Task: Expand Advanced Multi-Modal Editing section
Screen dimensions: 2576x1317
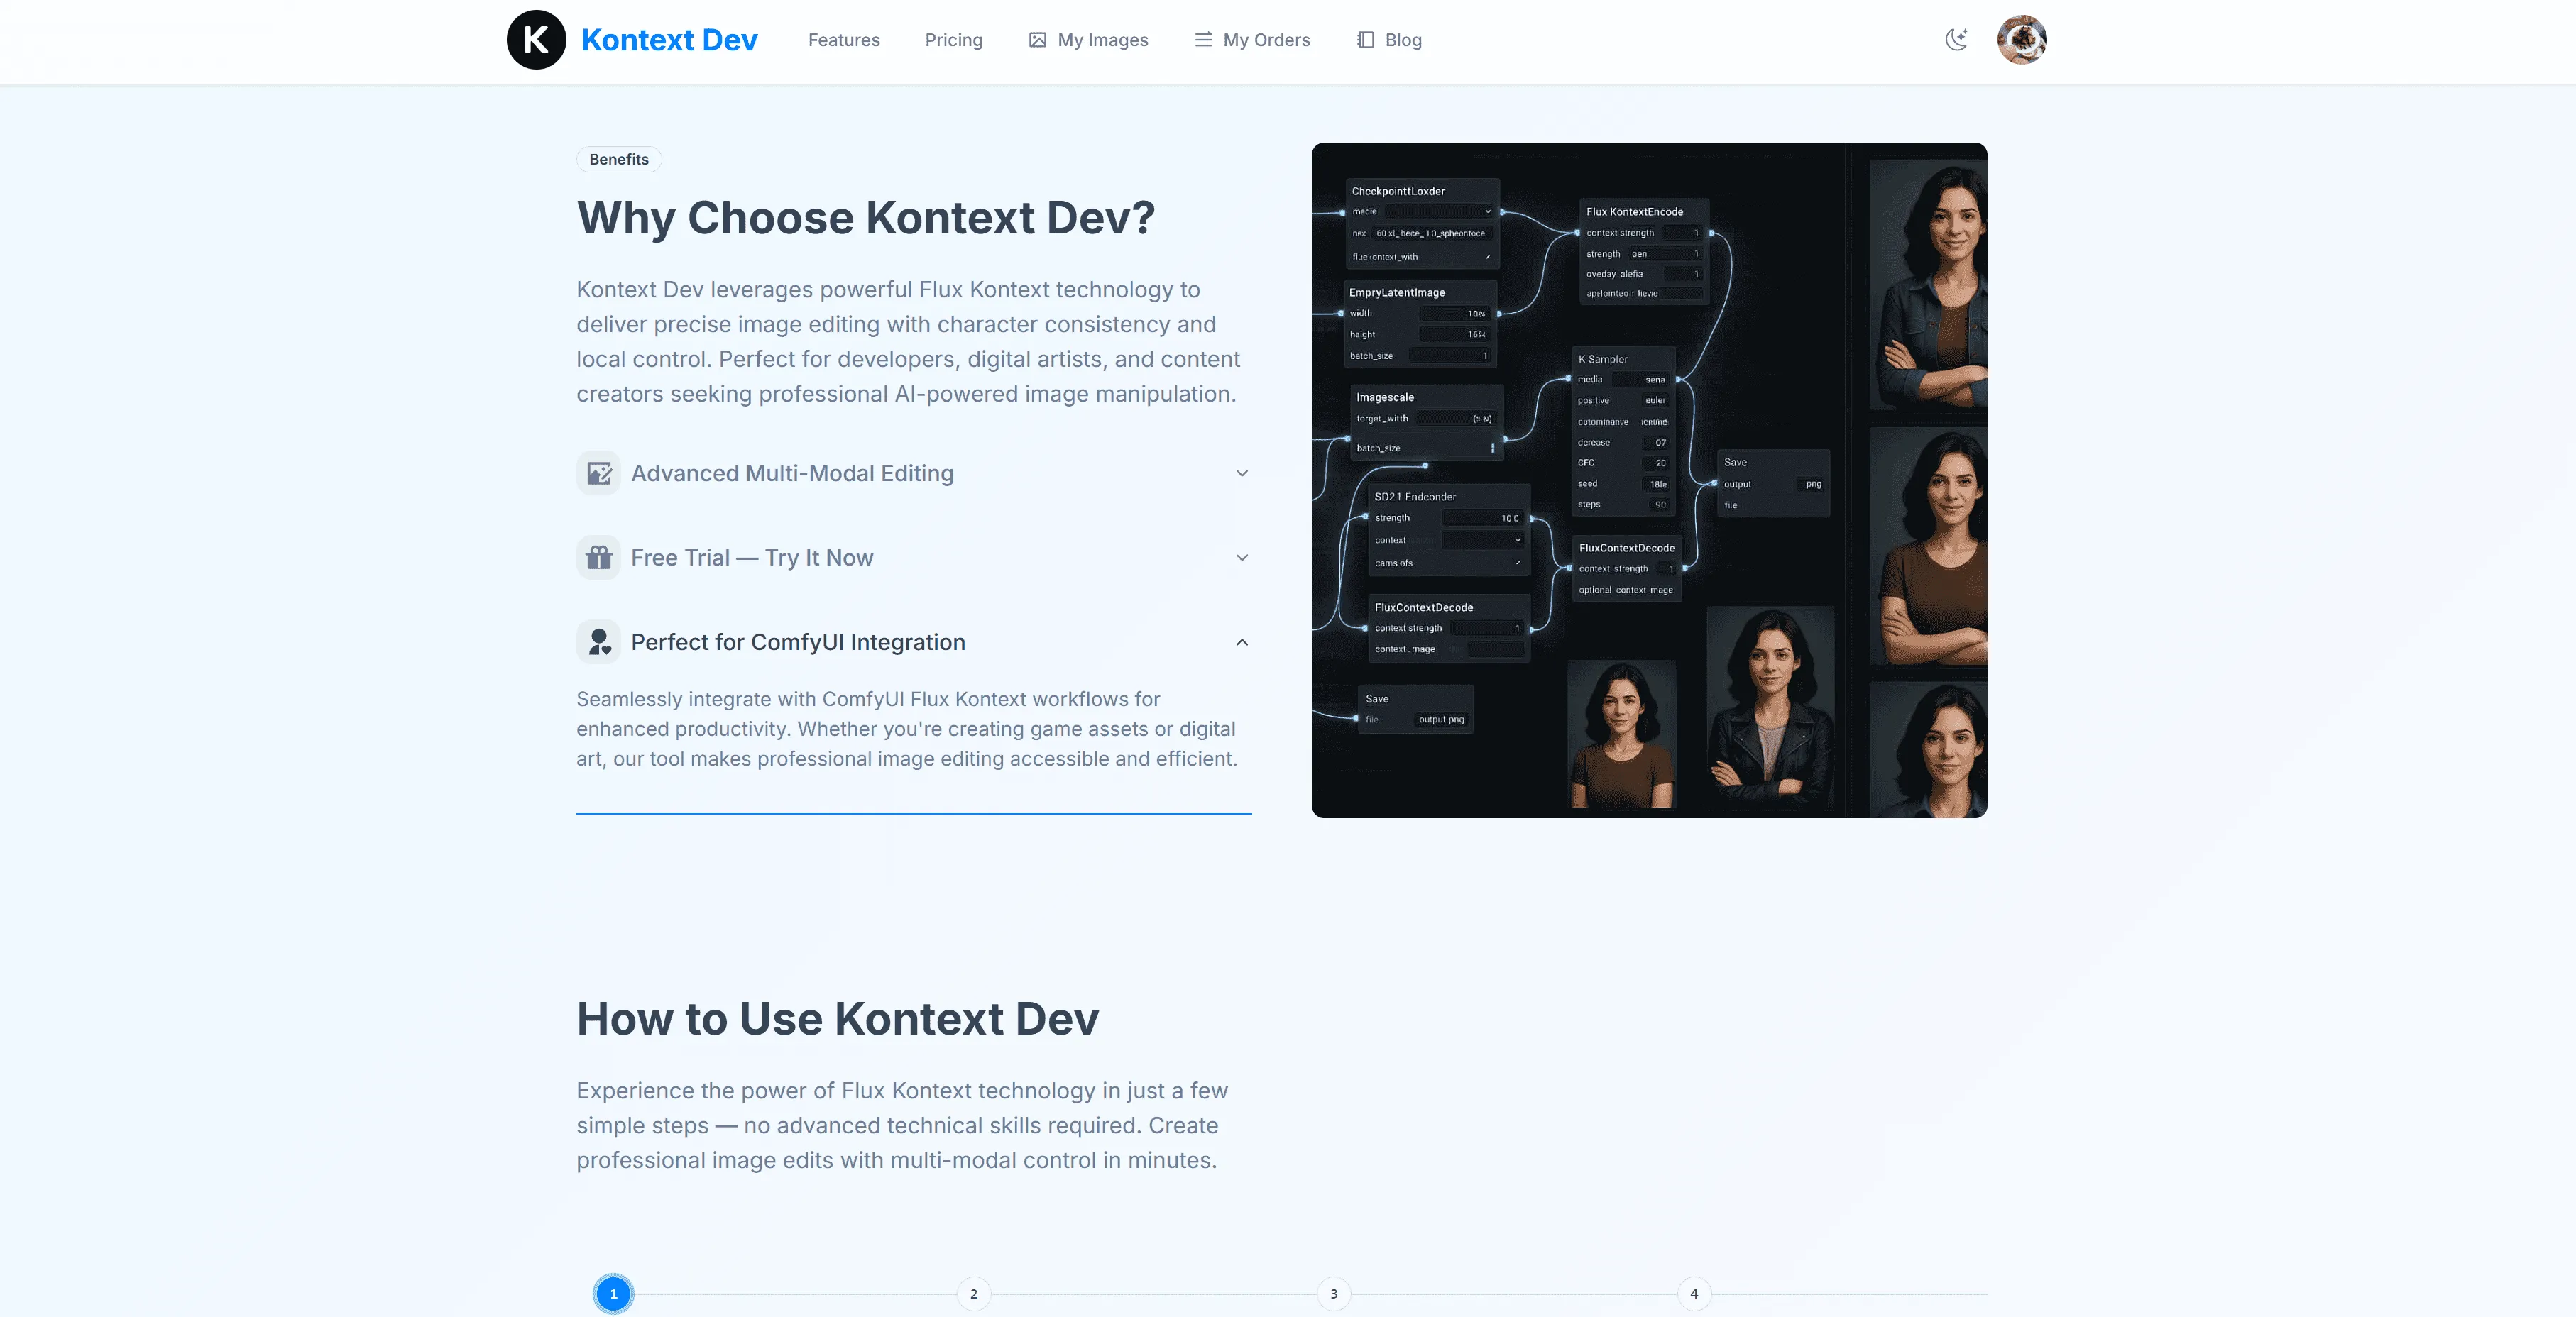Action: [914, 473]
